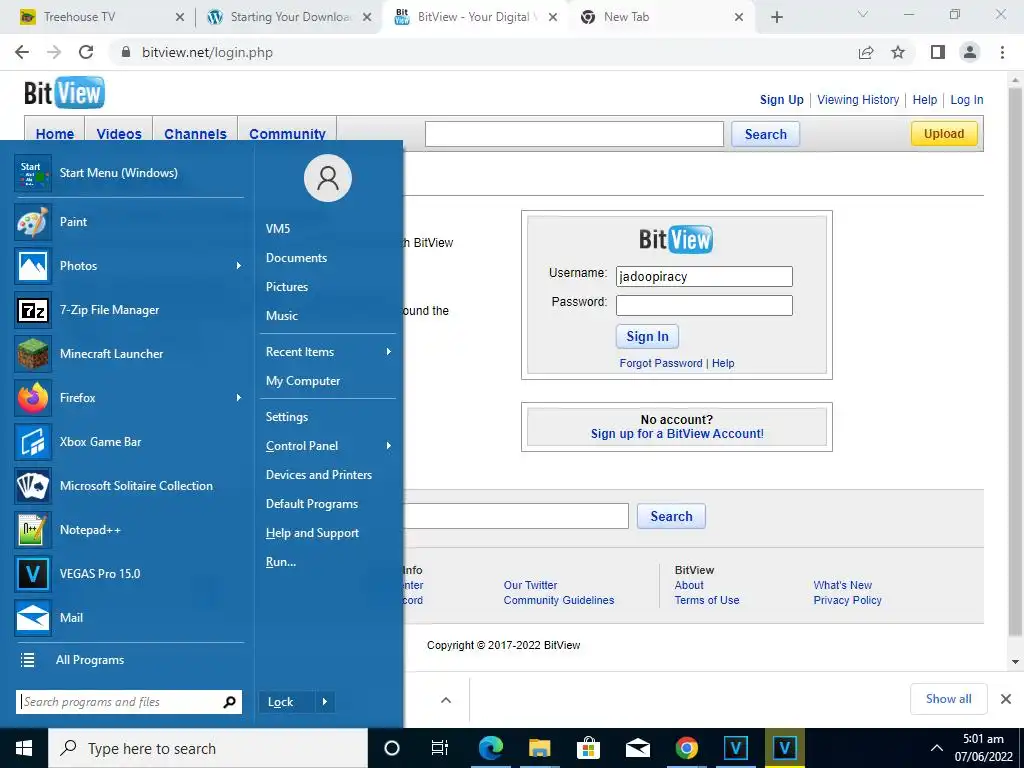Screen dimensions: 1024x768
Task: Expand the Photos submenu arrow
Action: (238, 266)
